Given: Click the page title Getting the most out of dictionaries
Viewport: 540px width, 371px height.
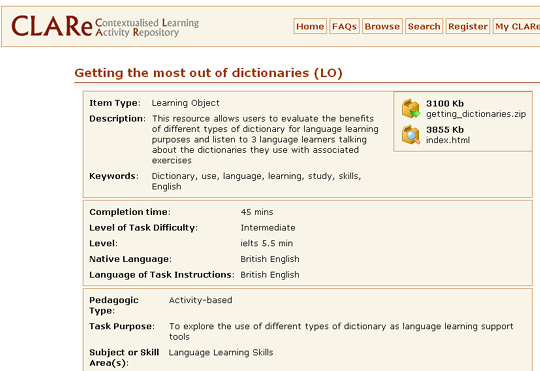Looking at the screenshot, I should click(x=208, y=73).
